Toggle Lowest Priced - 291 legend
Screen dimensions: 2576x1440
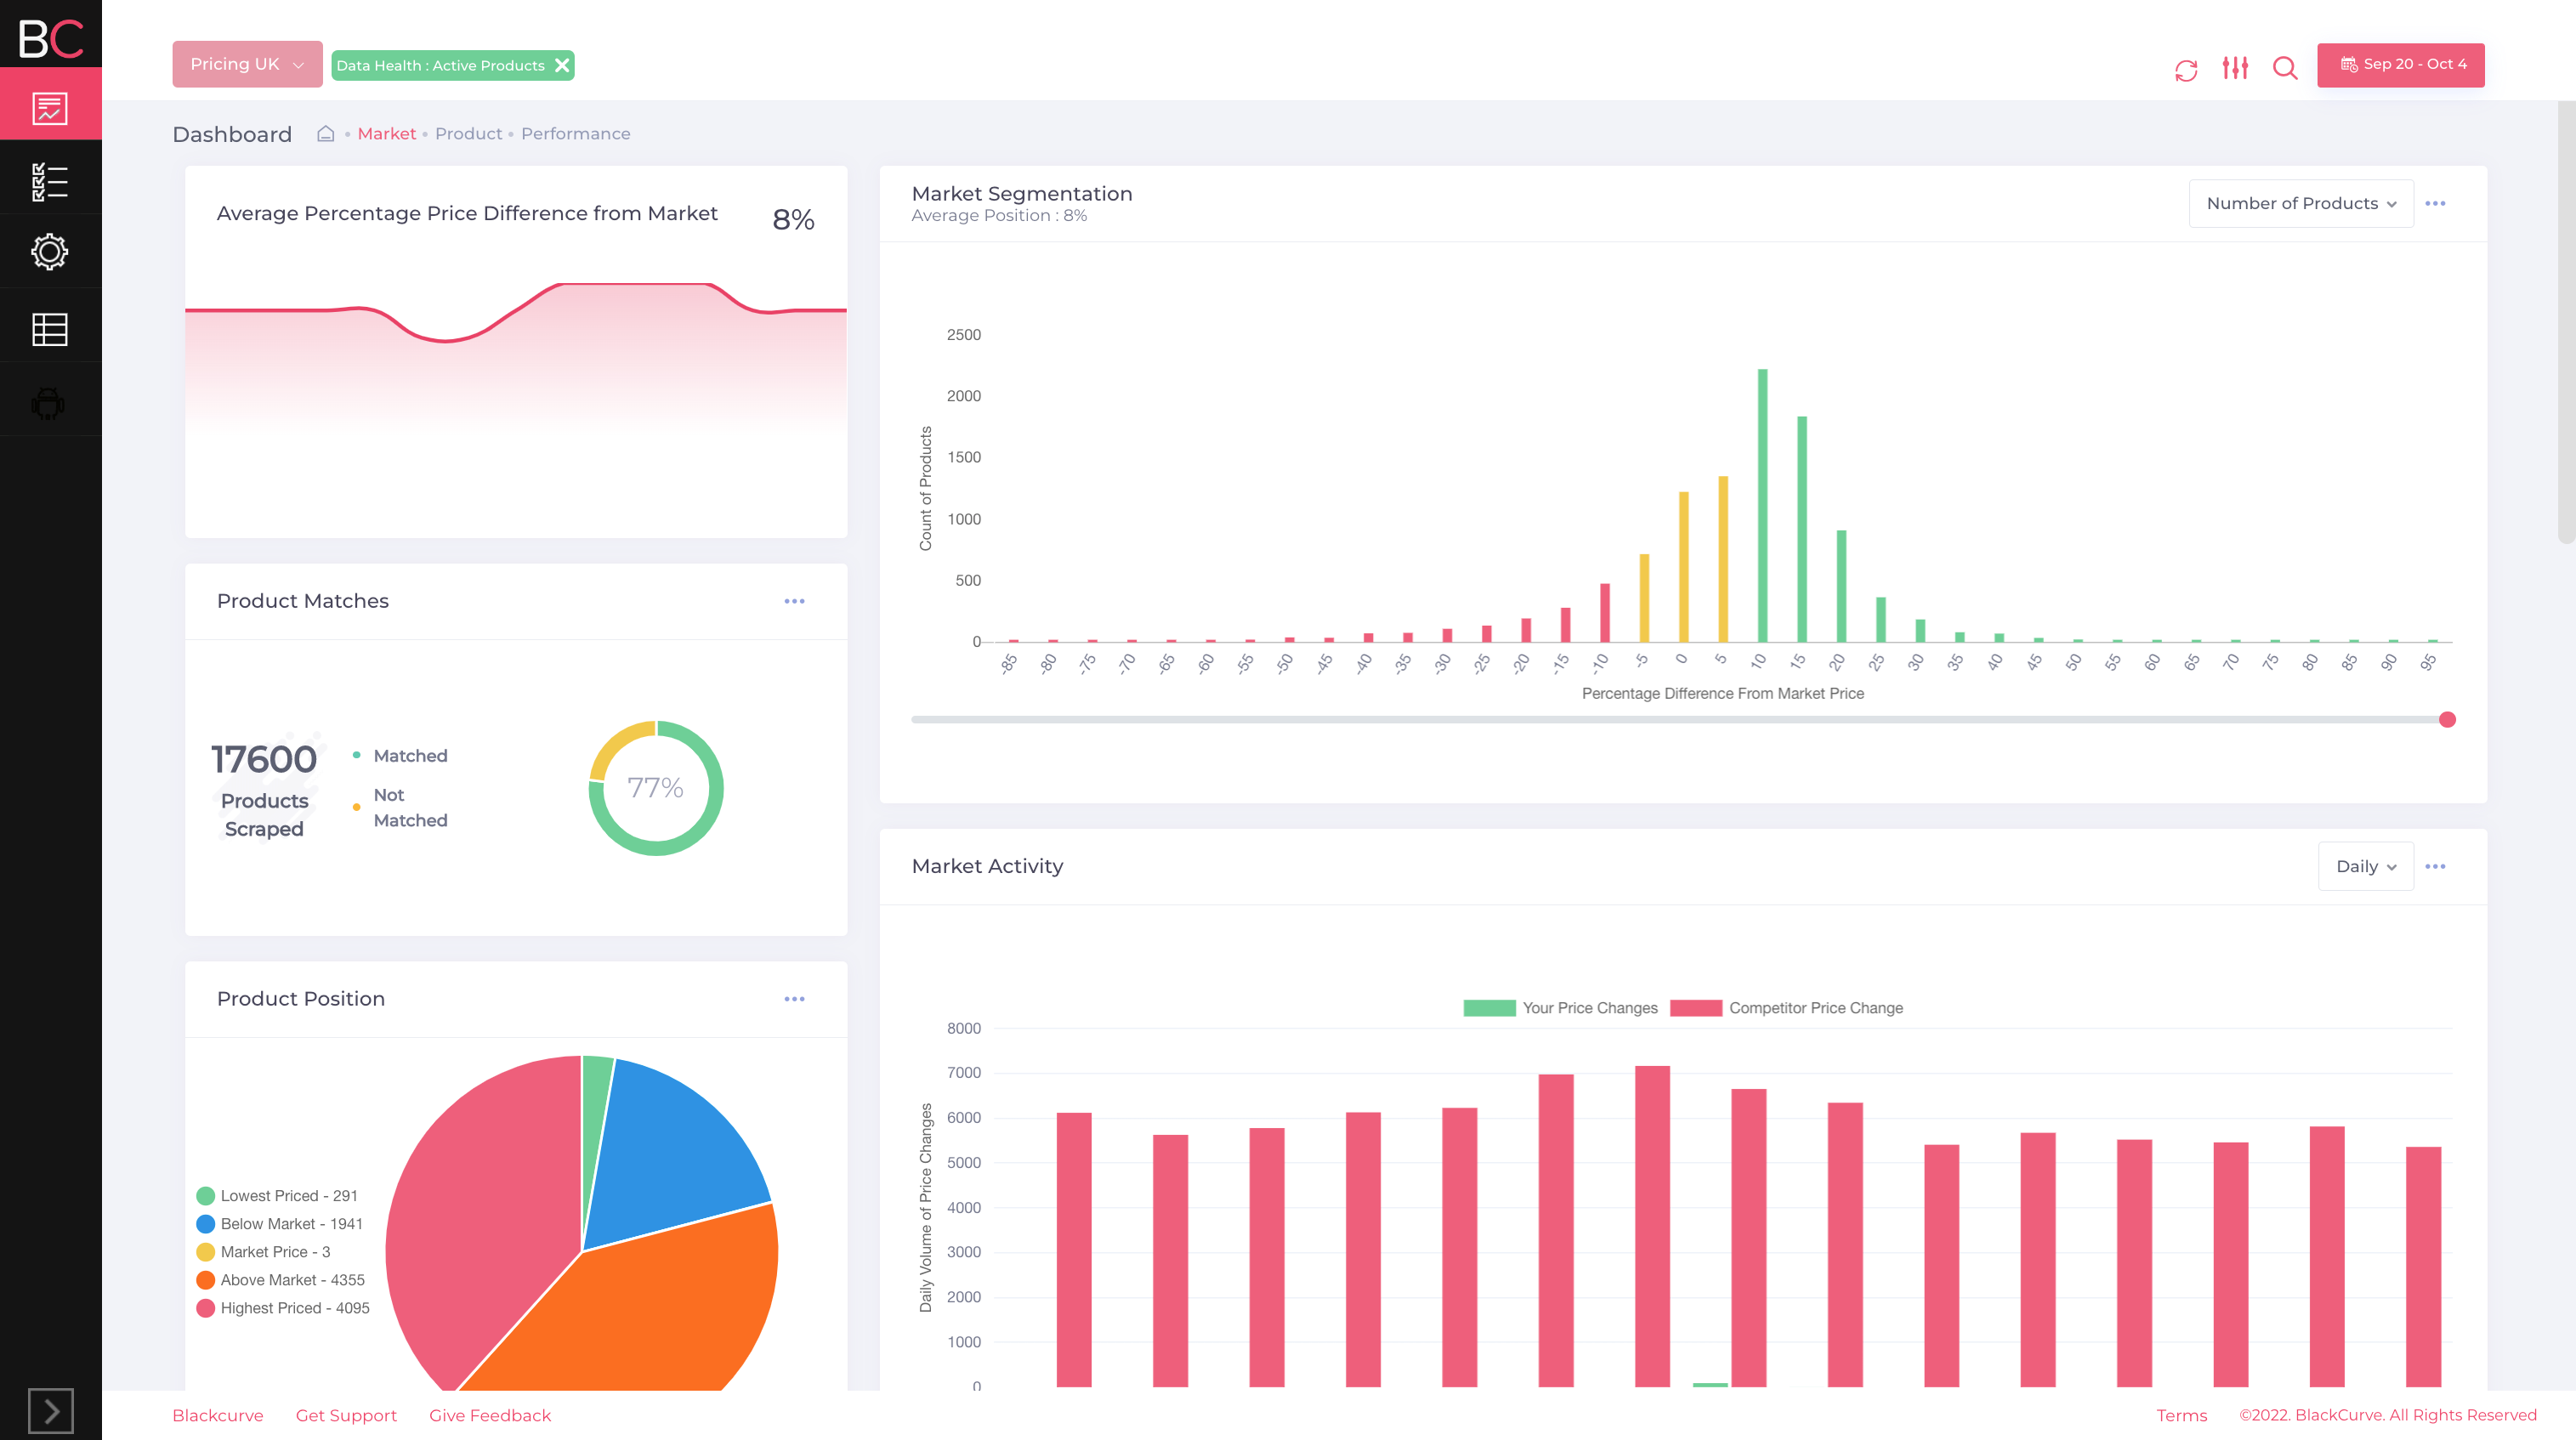coord(277,1195)
